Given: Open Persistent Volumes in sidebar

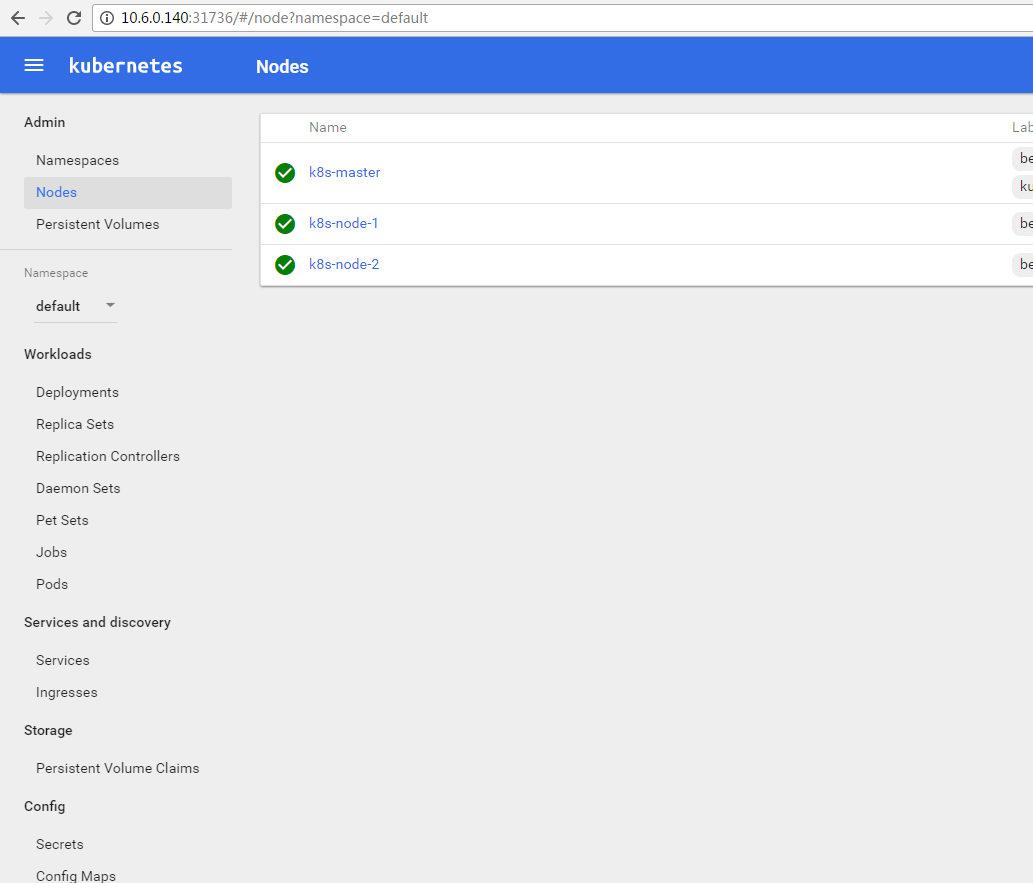Looking at the screenshot, I should tap(98, 224).
